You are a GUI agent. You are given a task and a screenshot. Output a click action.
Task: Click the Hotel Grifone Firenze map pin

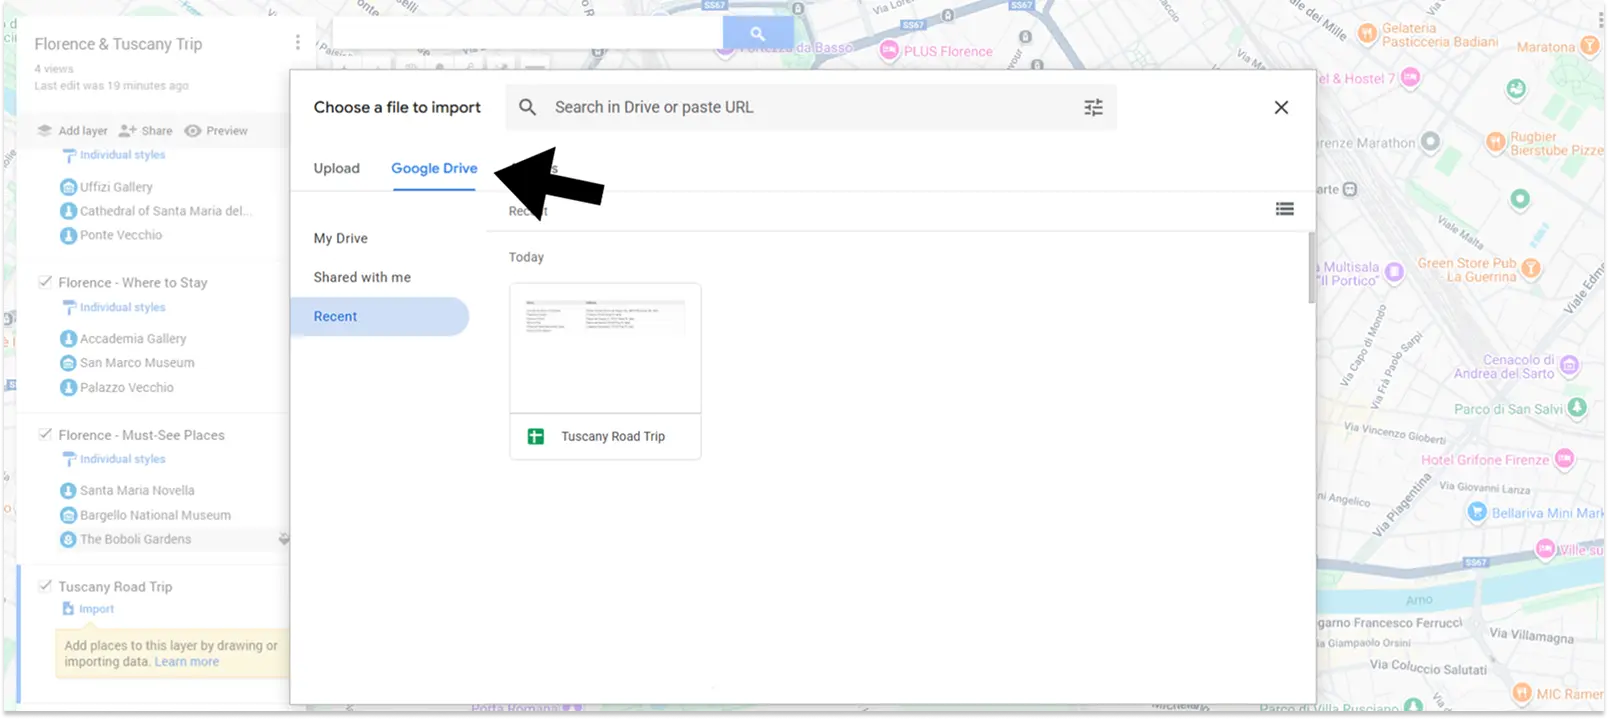pyautogui.click(x=1564, y=459)
